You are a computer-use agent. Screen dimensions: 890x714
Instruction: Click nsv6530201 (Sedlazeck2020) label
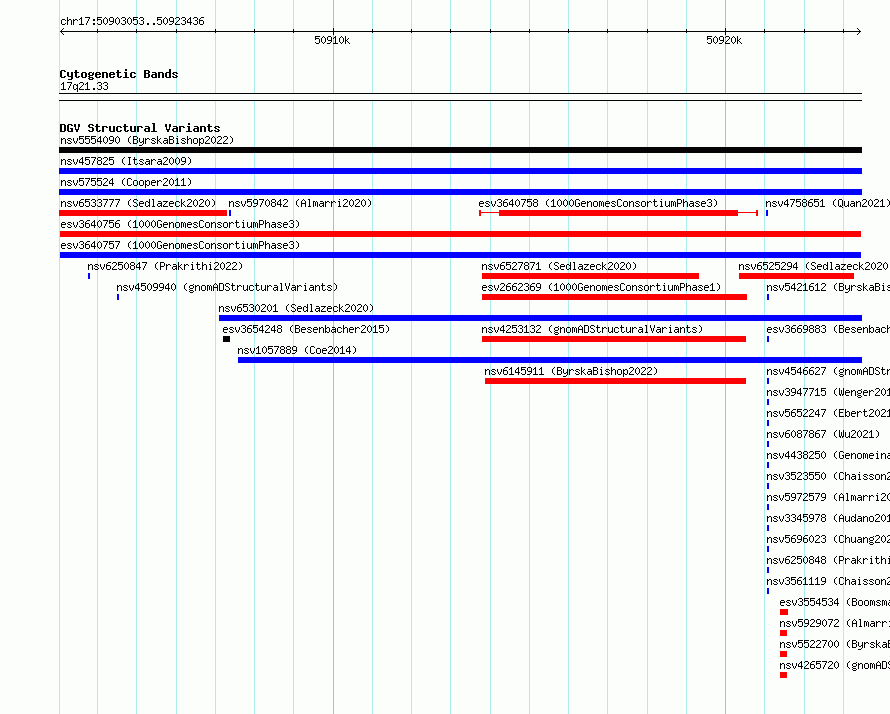coord(296,308)
